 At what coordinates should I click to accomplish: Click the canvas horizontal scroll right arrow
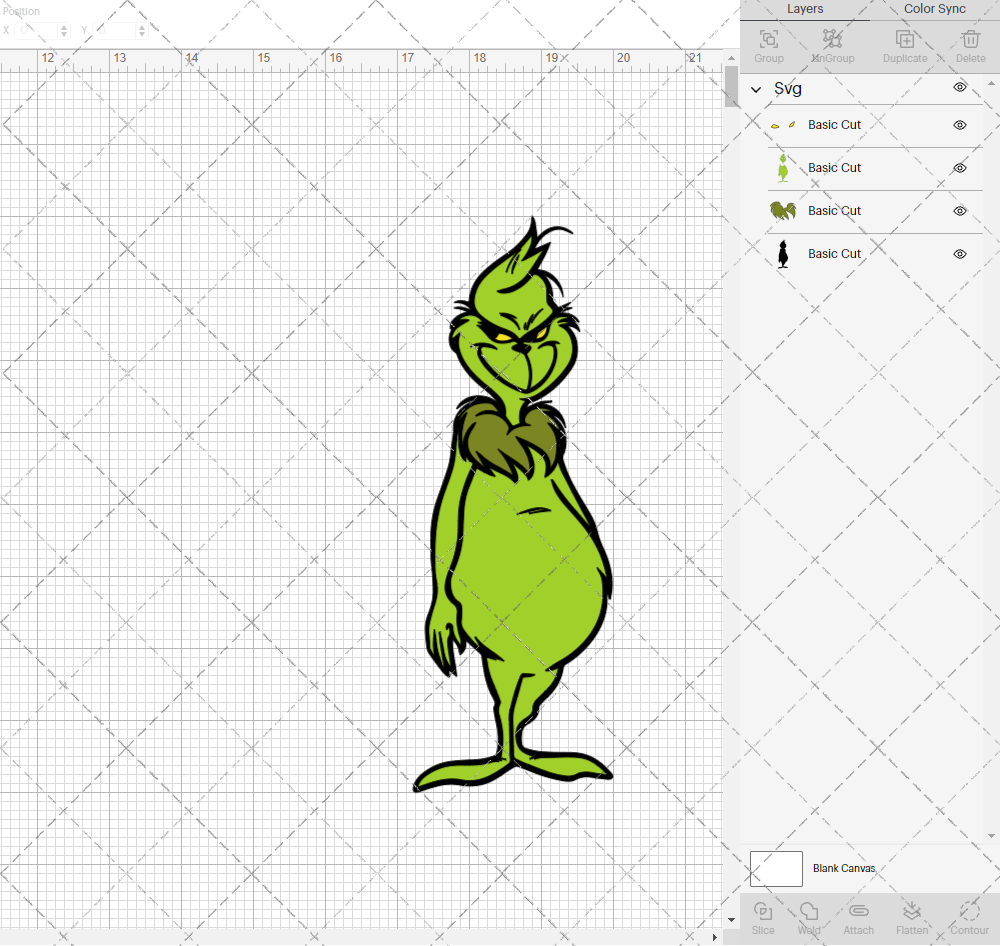tap(715, 937)
